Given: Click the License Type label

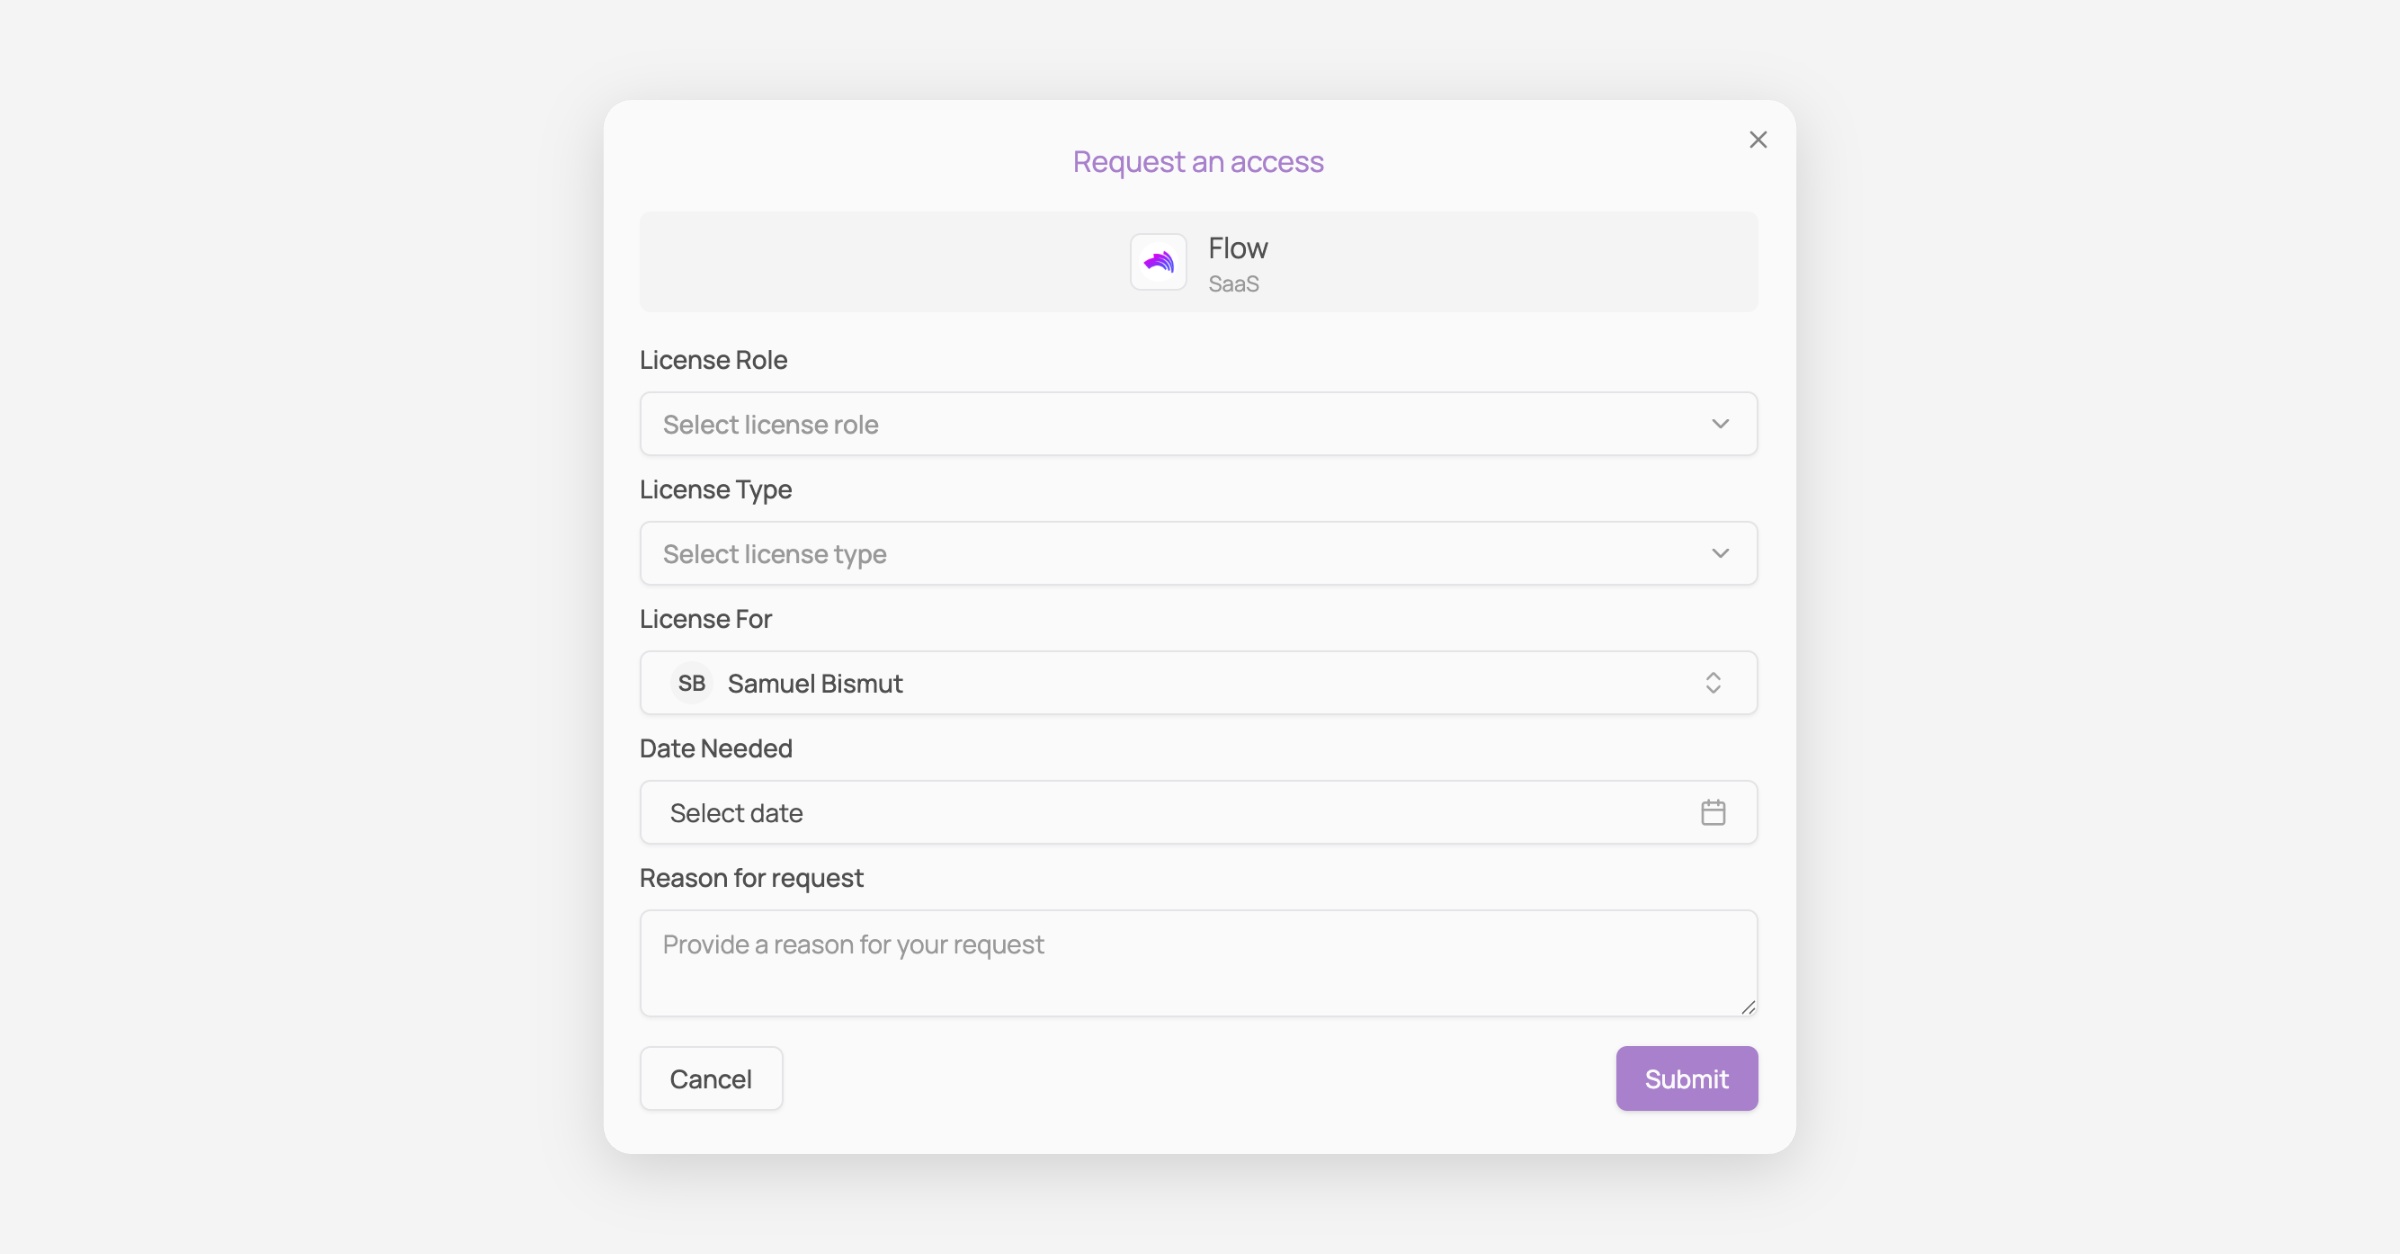Looking at the screenshot, I should pos(715,489).
